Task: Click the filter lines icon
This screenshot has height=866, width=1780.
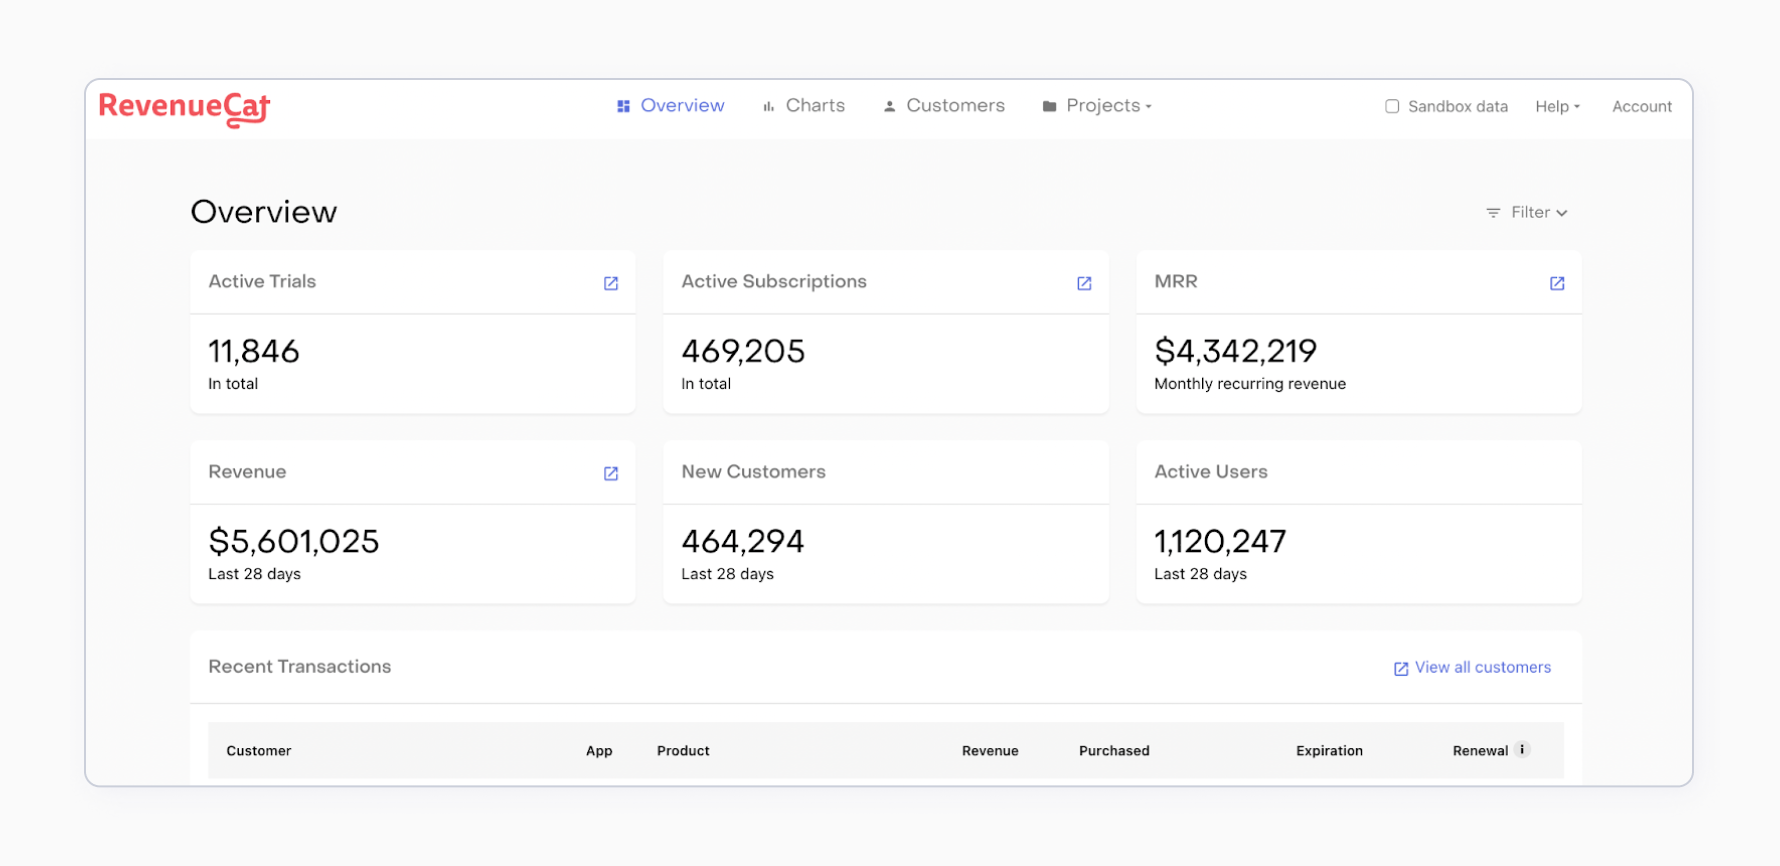Action: click(x=1493, y=213)
